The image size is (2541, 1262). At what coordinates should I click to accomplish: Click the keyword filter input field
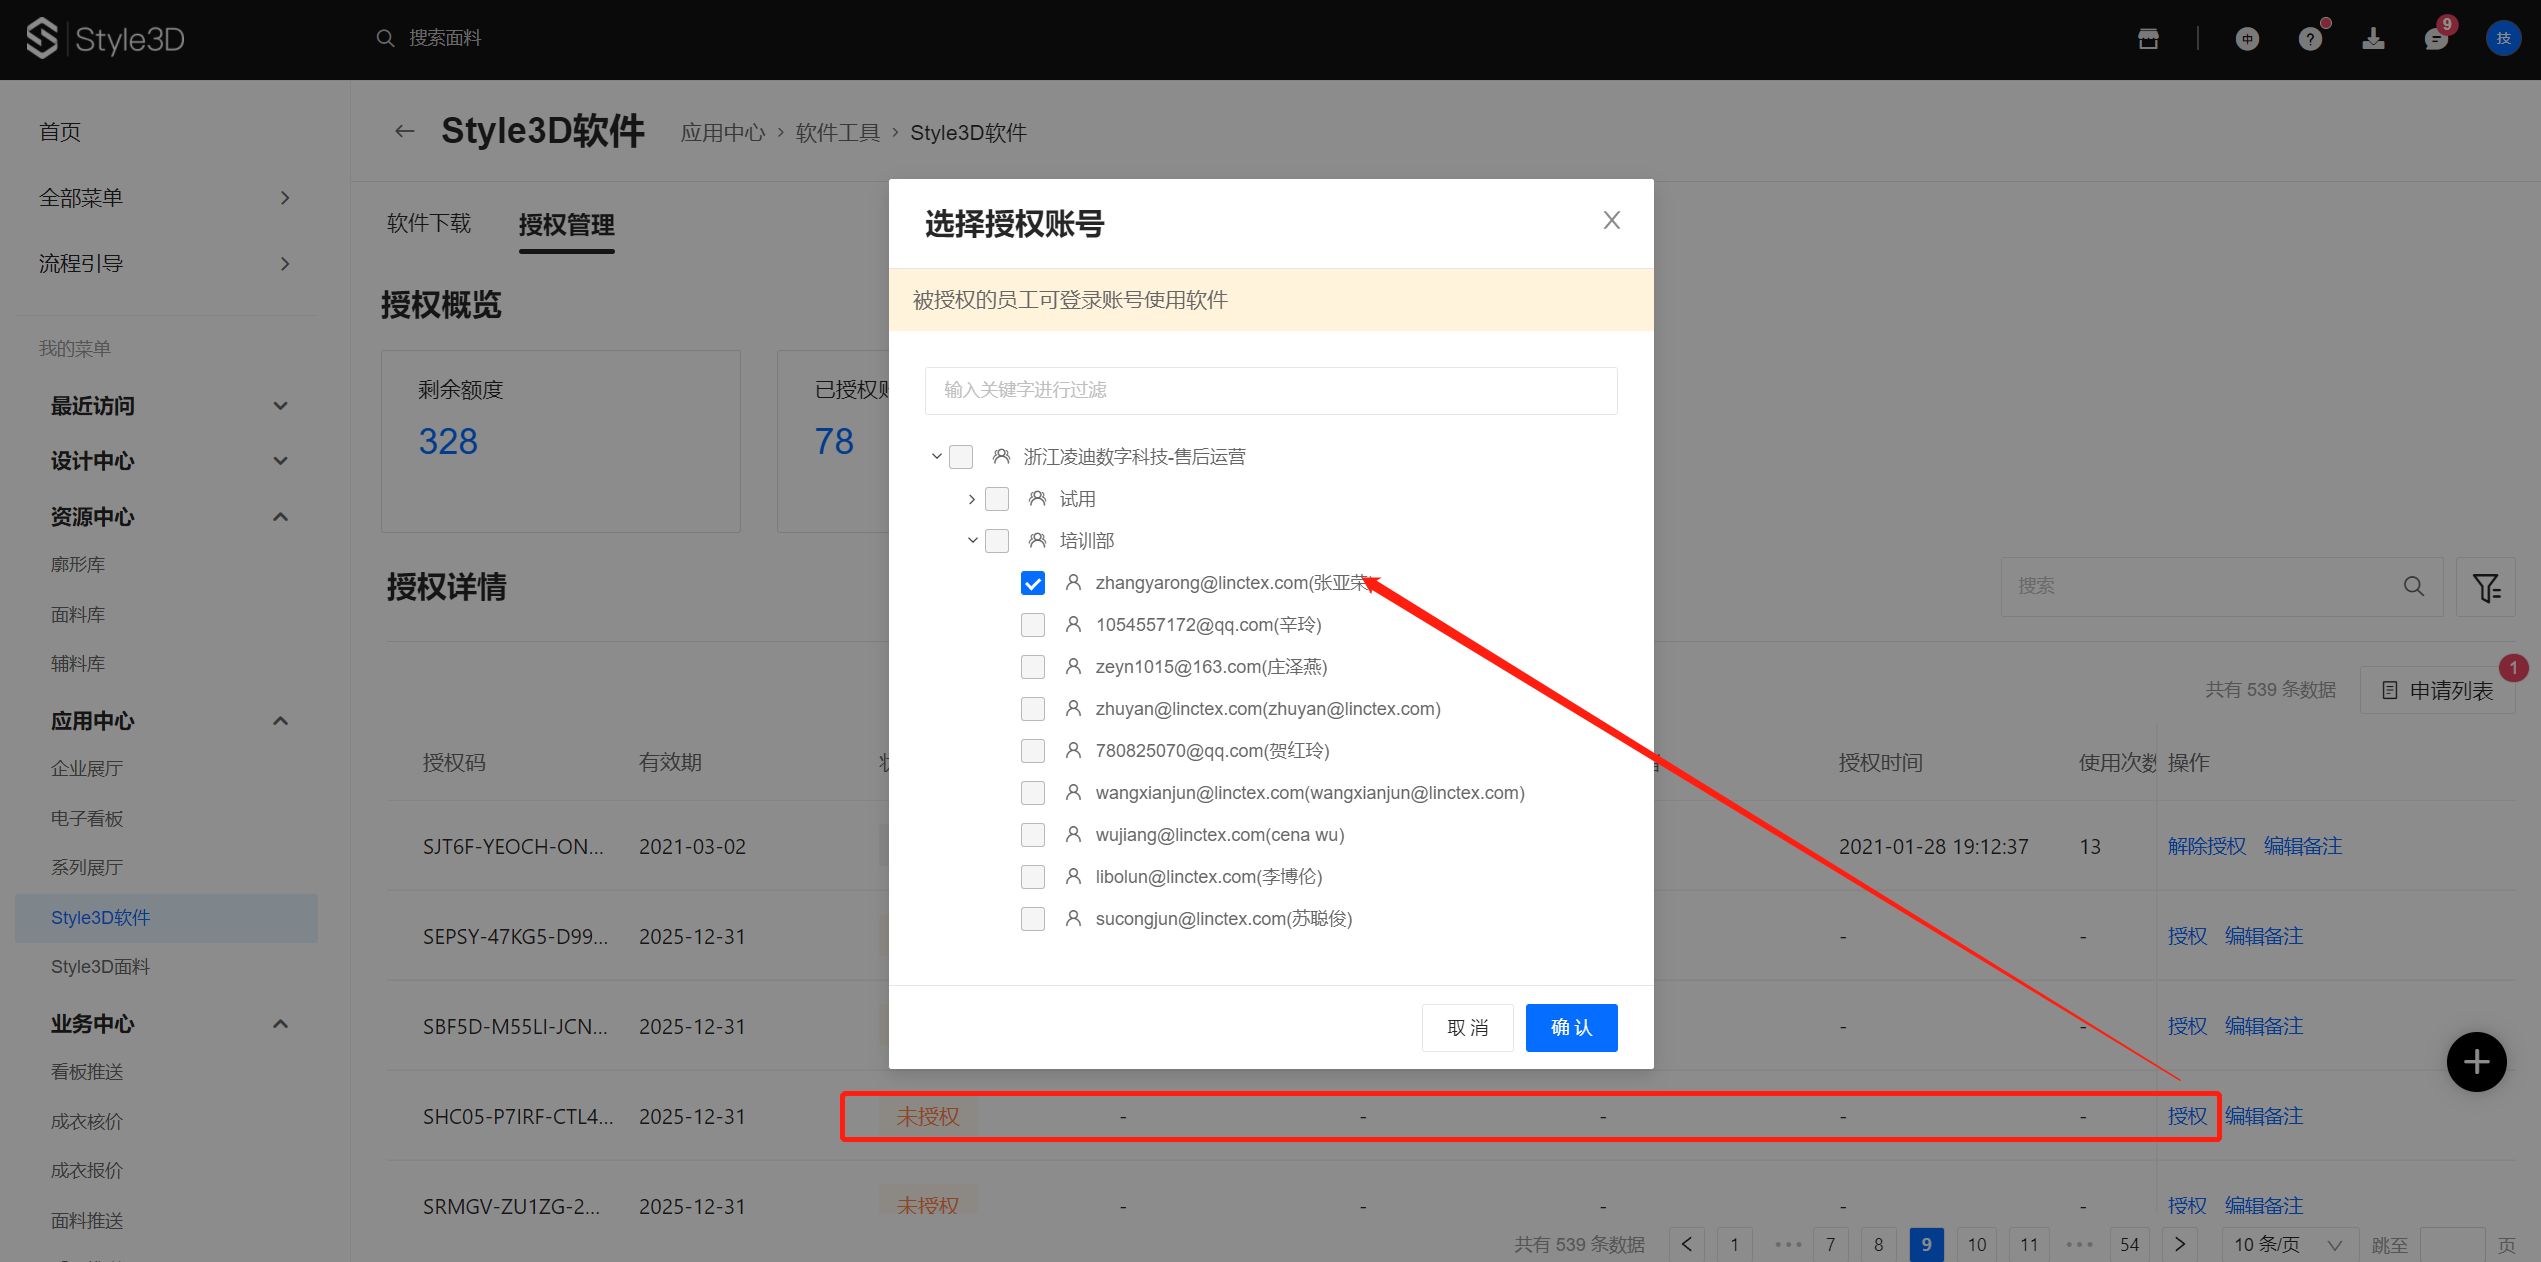pos(1270,390)
